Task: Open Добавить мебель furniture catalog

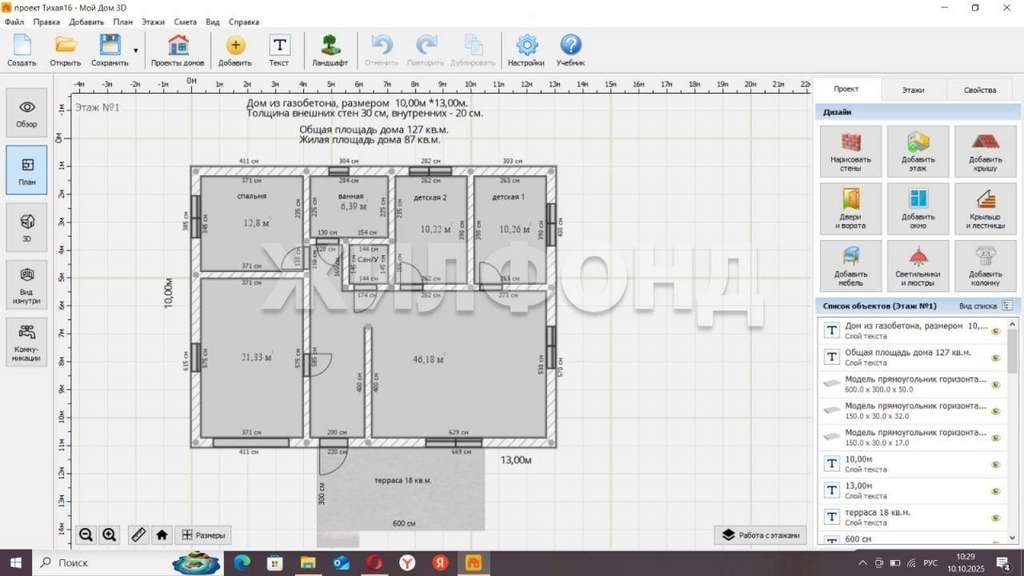Action: click(850, 265)
